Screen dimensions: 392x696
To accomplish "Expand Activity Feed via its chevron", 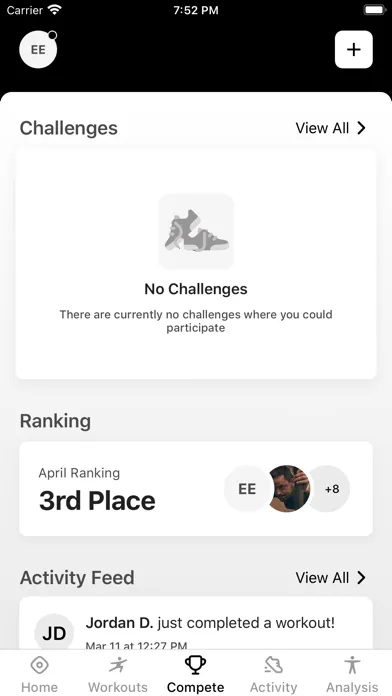I will (x=361, y=577).
